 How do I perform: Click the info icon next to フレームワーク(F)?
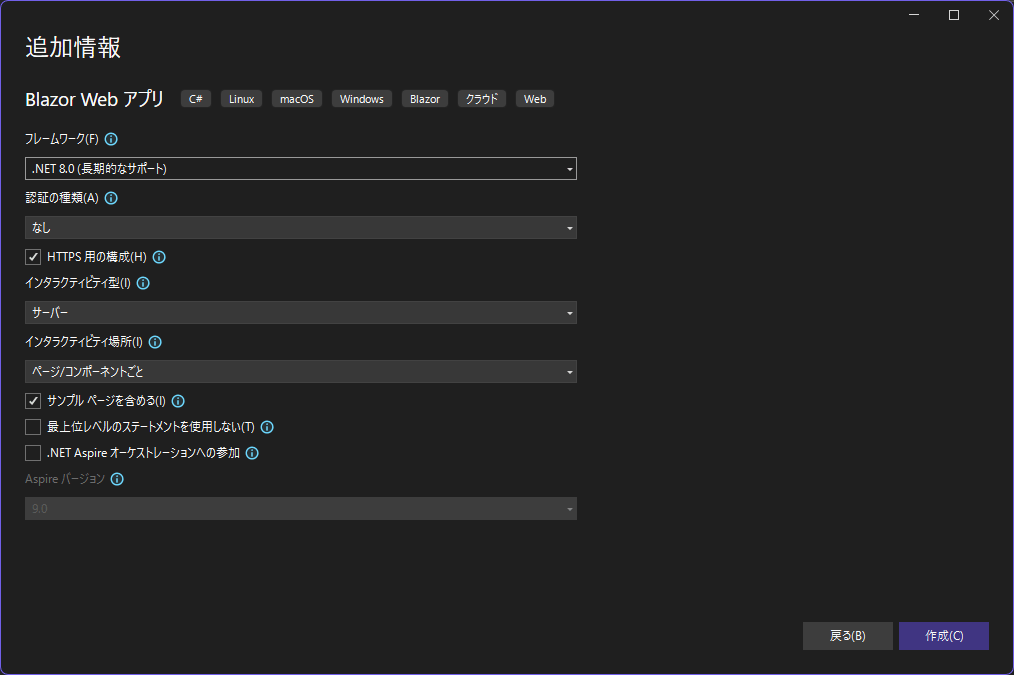(x=111, y=139)
